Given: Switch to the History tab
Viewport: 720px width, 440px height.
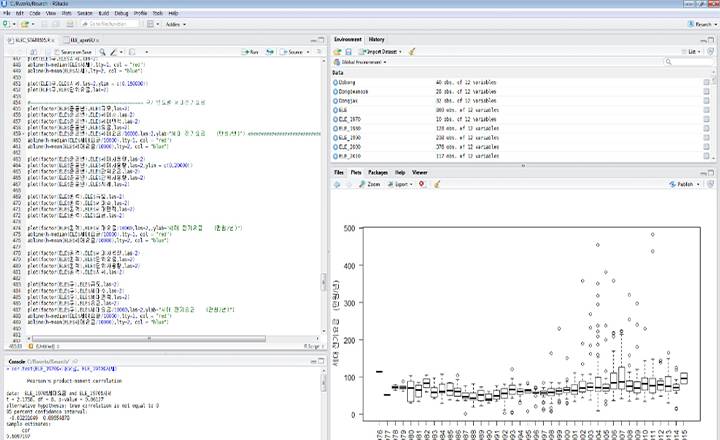Looking at the screenshot, I should point(377,38).
